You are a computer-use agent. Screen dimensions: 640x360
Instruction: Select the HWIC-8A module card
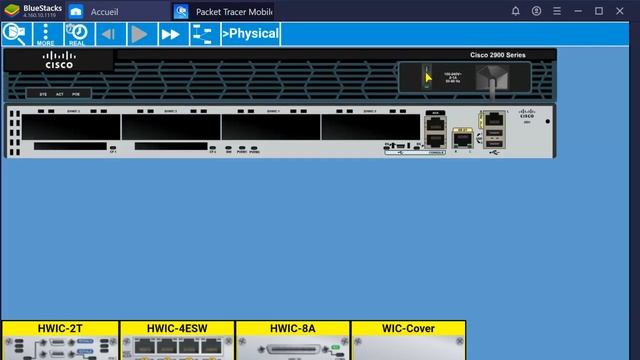click(293, 340)
